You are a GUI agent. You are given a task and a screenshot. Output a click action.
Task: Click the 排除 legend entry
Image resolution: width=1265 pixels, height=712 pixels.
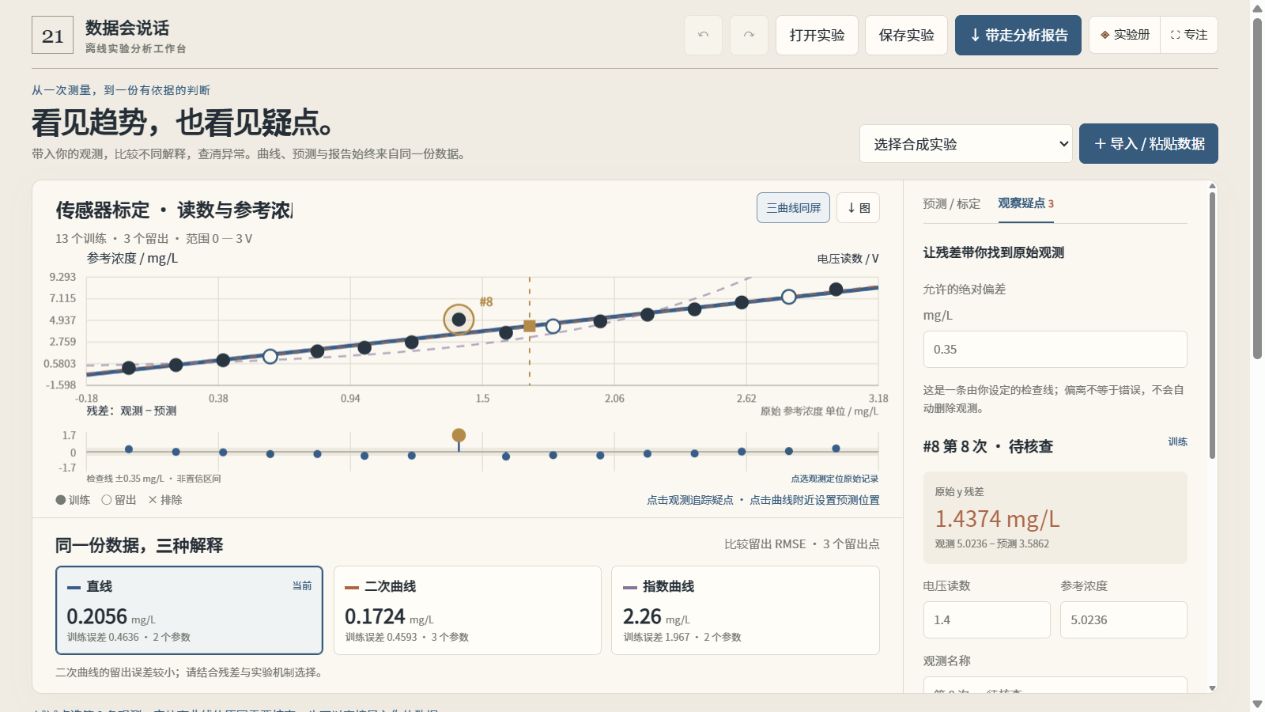tap(165, 500)
